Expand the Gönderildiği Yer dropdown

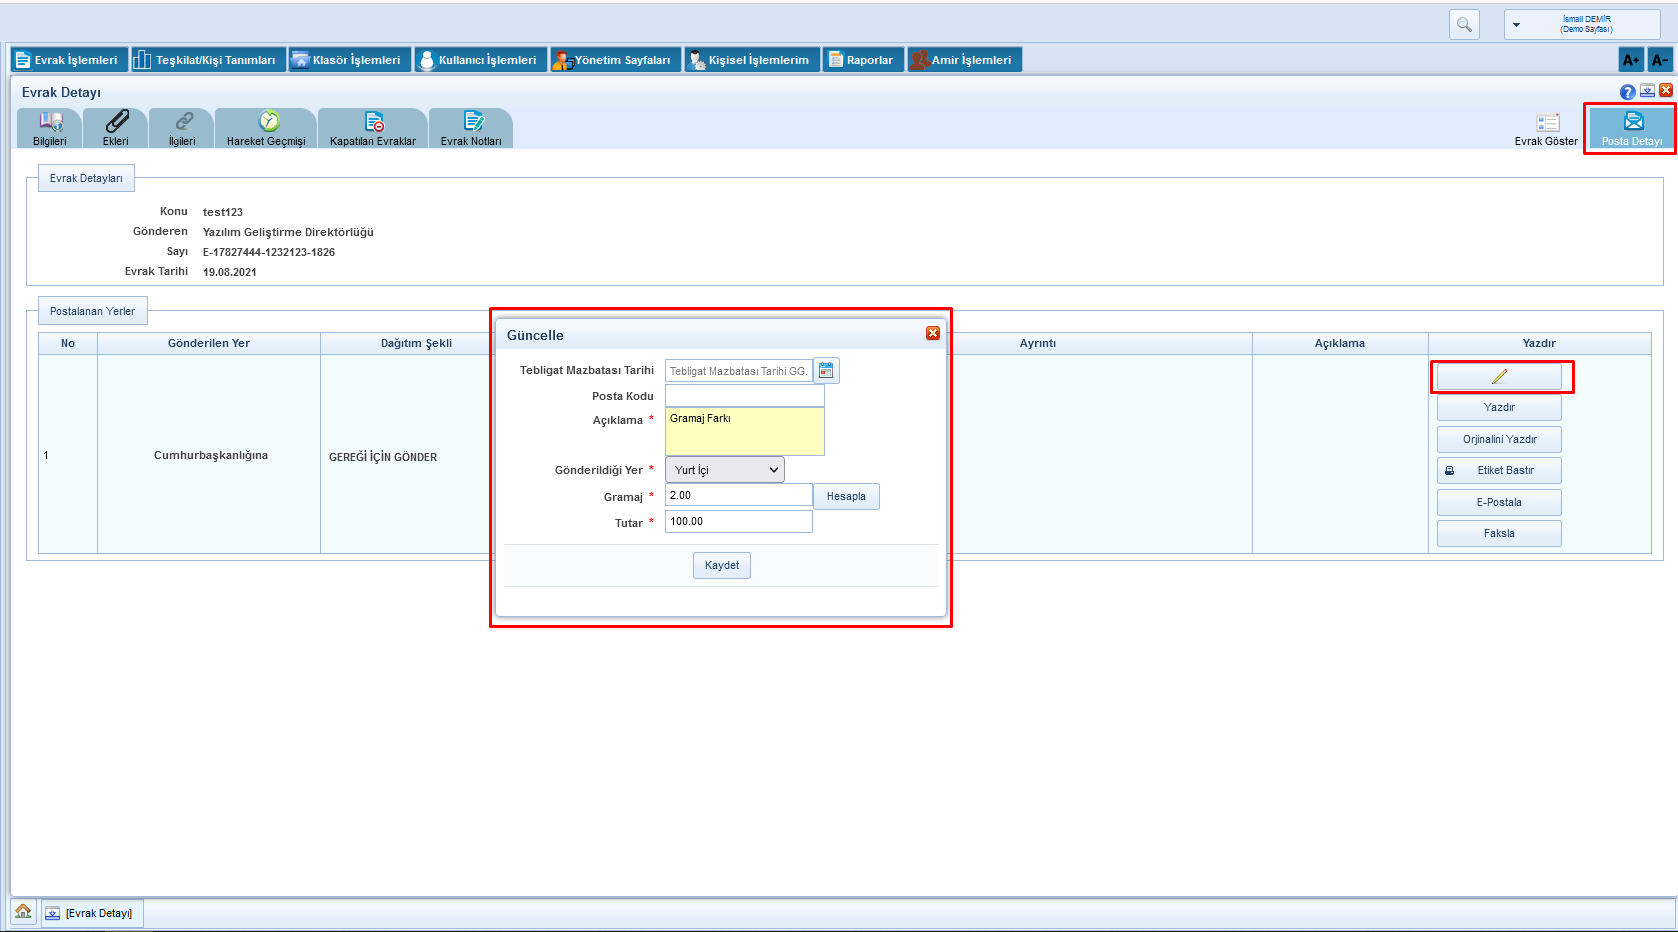click(725, 470)
